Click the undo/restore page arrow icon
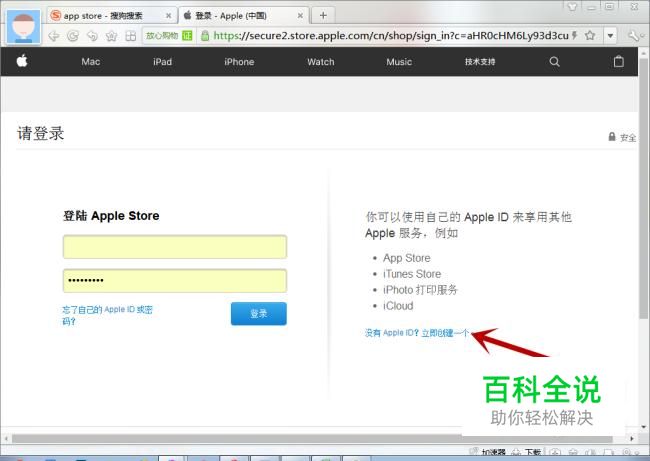 (x=92, y=36)
